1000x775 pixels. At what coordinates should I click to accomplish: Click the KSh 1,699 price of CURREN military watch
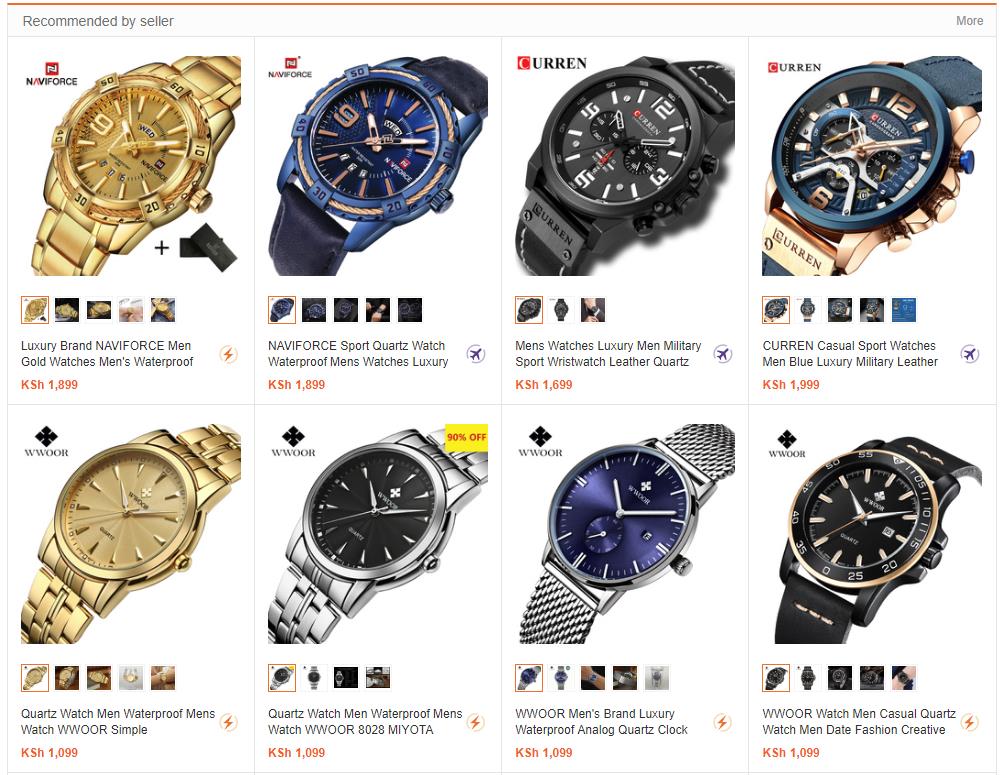(x=544, y=385)
